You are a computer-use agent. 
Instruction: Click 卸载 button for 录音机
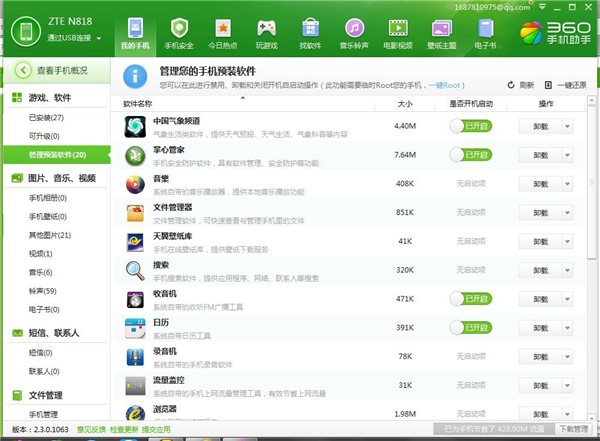(x=540, y=357)
